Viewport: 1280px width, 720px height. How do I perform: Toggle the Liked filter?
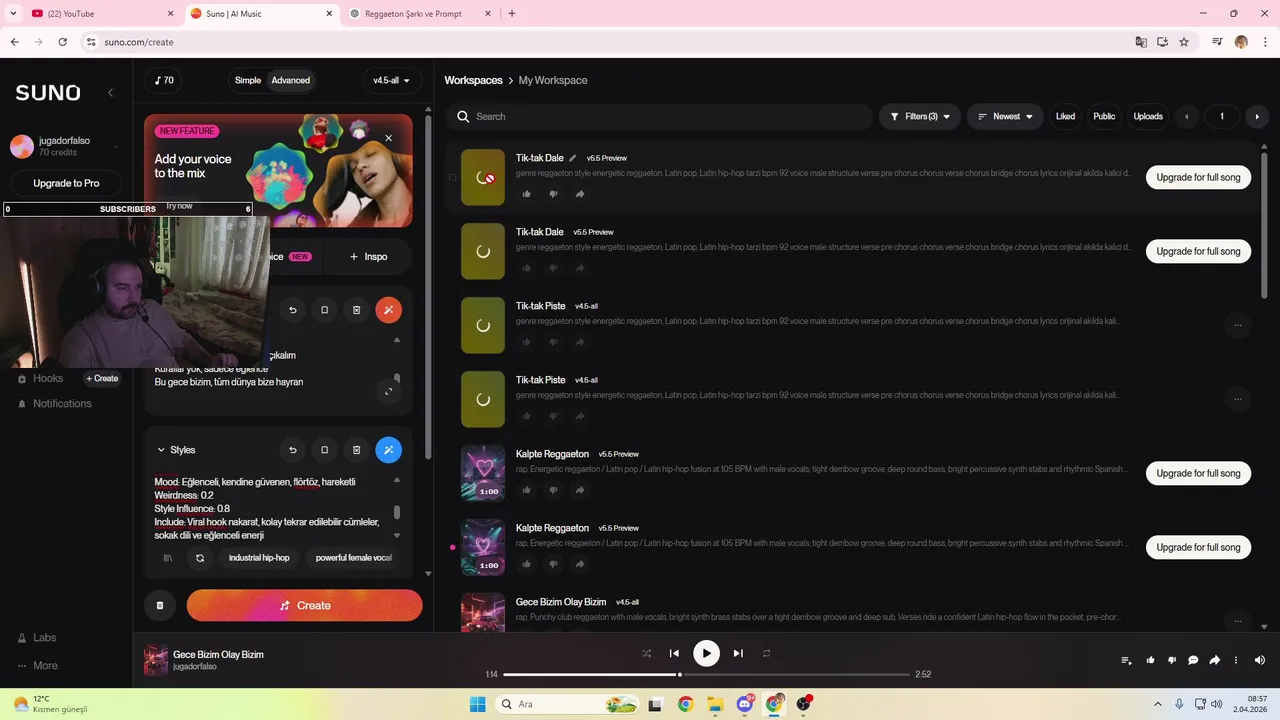click(1066, 116)
